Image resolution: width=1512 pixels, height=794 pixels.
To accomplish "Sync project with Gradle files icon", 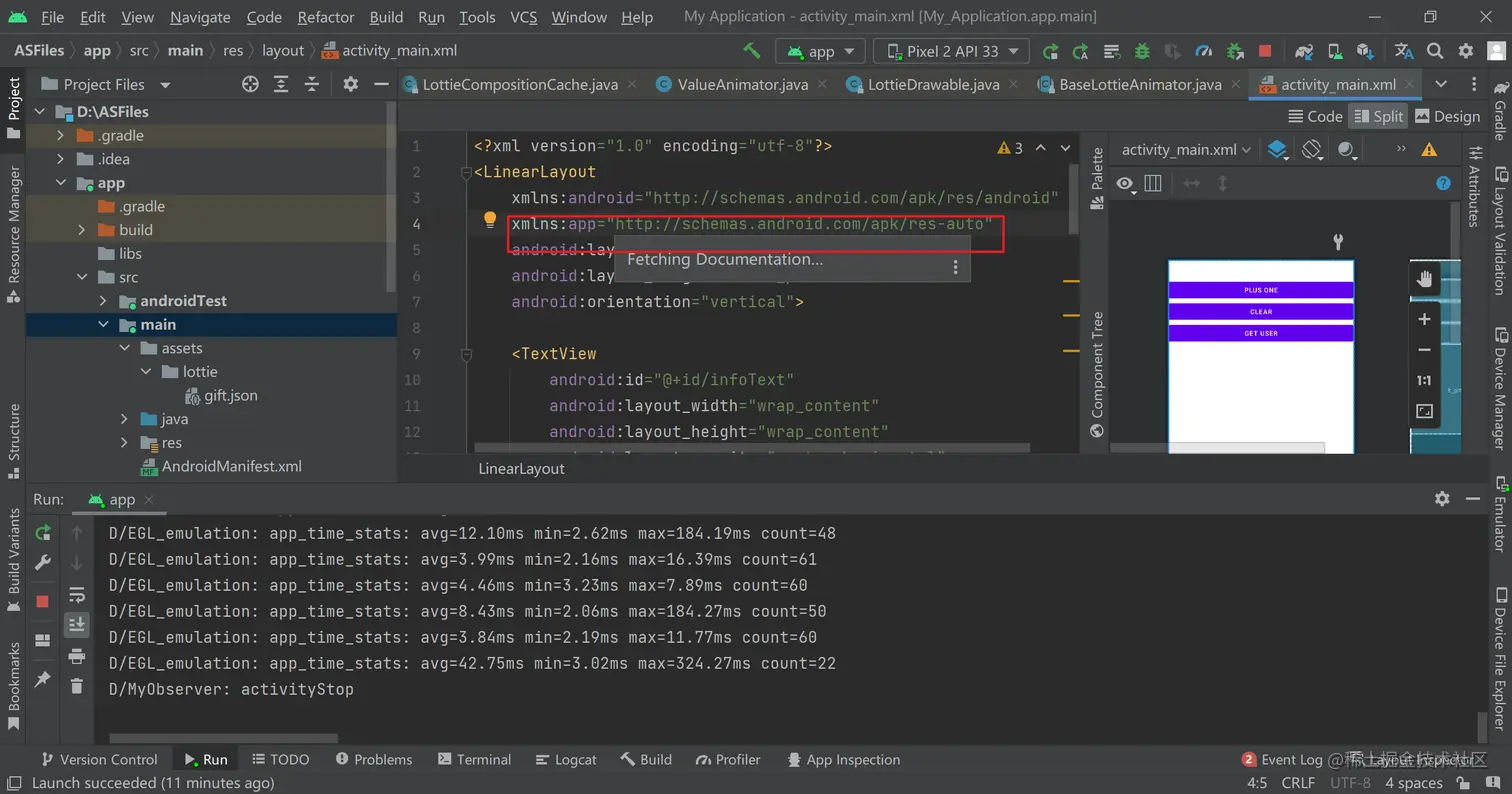I will pos(1304,51).
